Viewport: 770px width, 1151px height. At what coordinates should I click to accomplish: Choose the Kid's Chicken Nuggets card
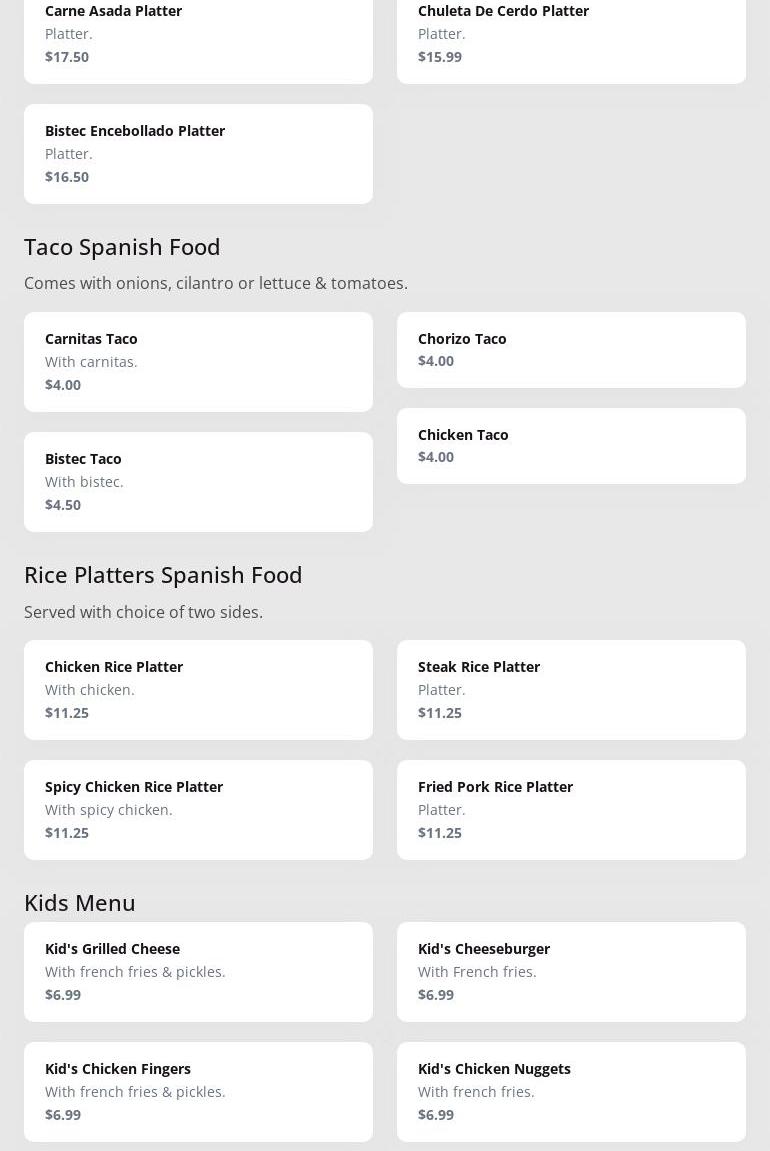(571, 1092)
